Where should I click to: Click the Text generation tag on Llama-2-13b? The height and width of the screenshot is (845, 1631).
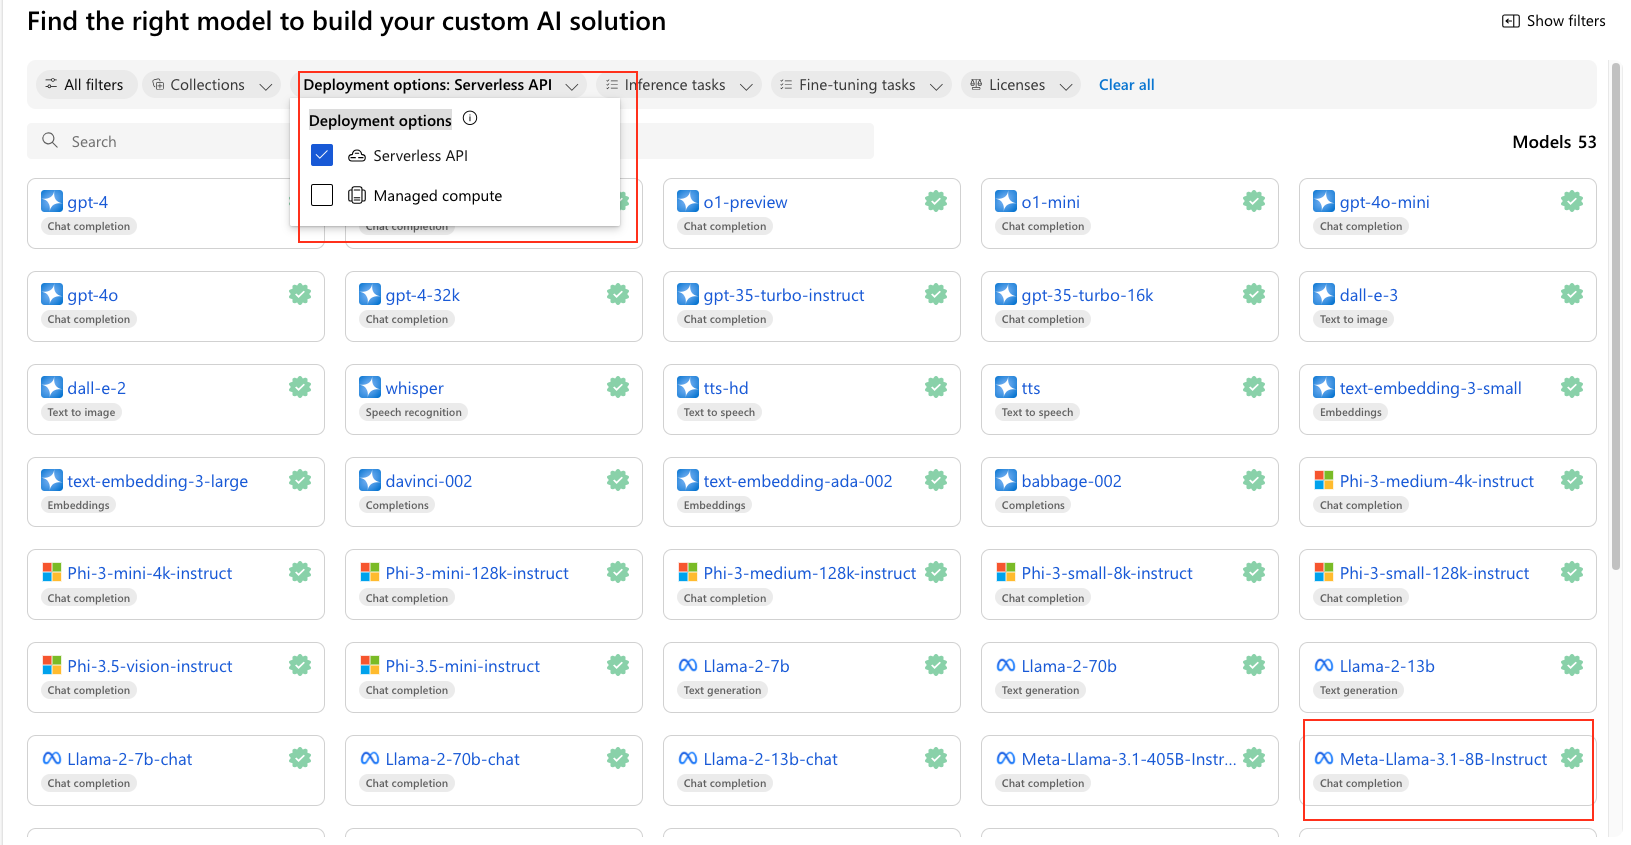tap(1359, 690)
